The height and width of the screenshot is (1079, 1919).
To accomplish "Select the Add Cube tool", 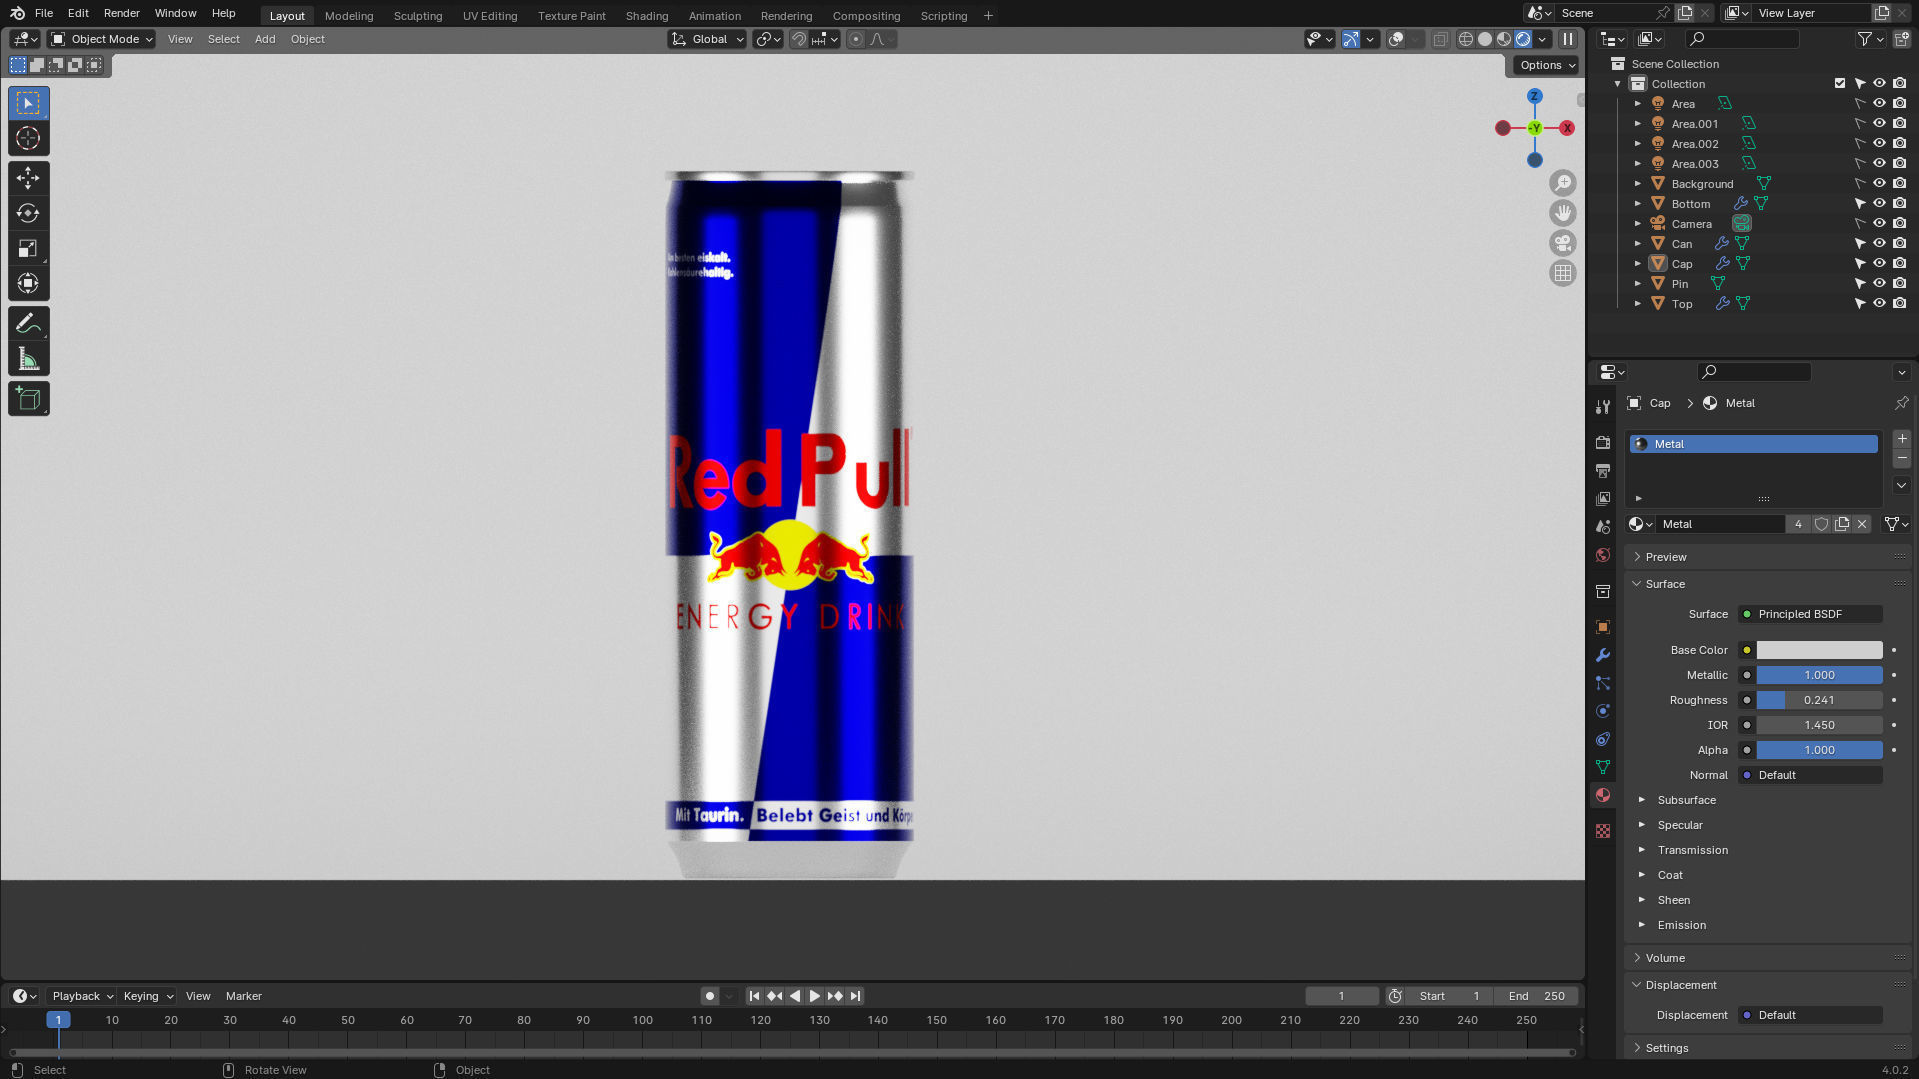I will pyautogui.click(x=28, y=399).
